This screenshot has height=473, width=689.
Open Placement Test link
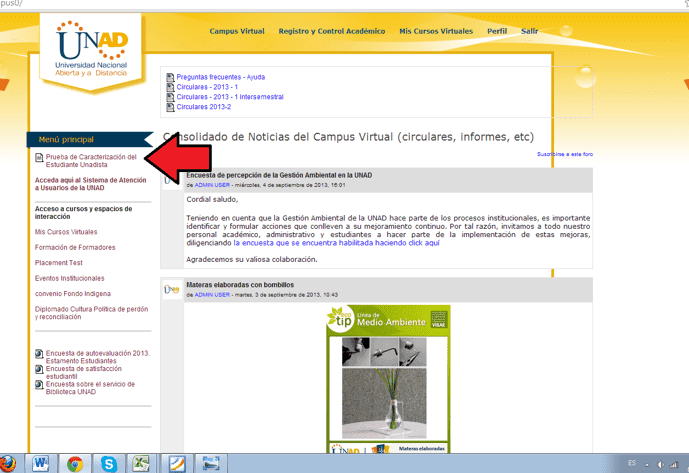[58, 263]
